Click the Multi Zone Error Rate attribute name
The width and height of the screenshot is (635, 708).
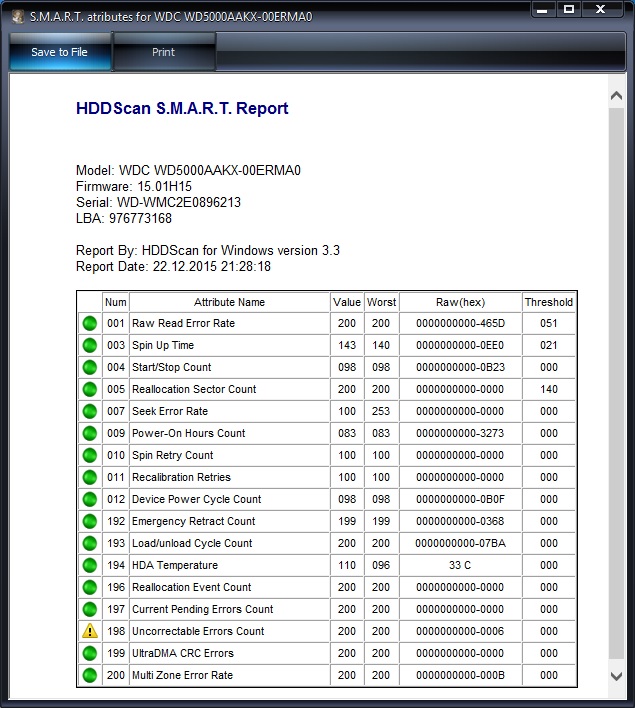(x=182, y=675)
